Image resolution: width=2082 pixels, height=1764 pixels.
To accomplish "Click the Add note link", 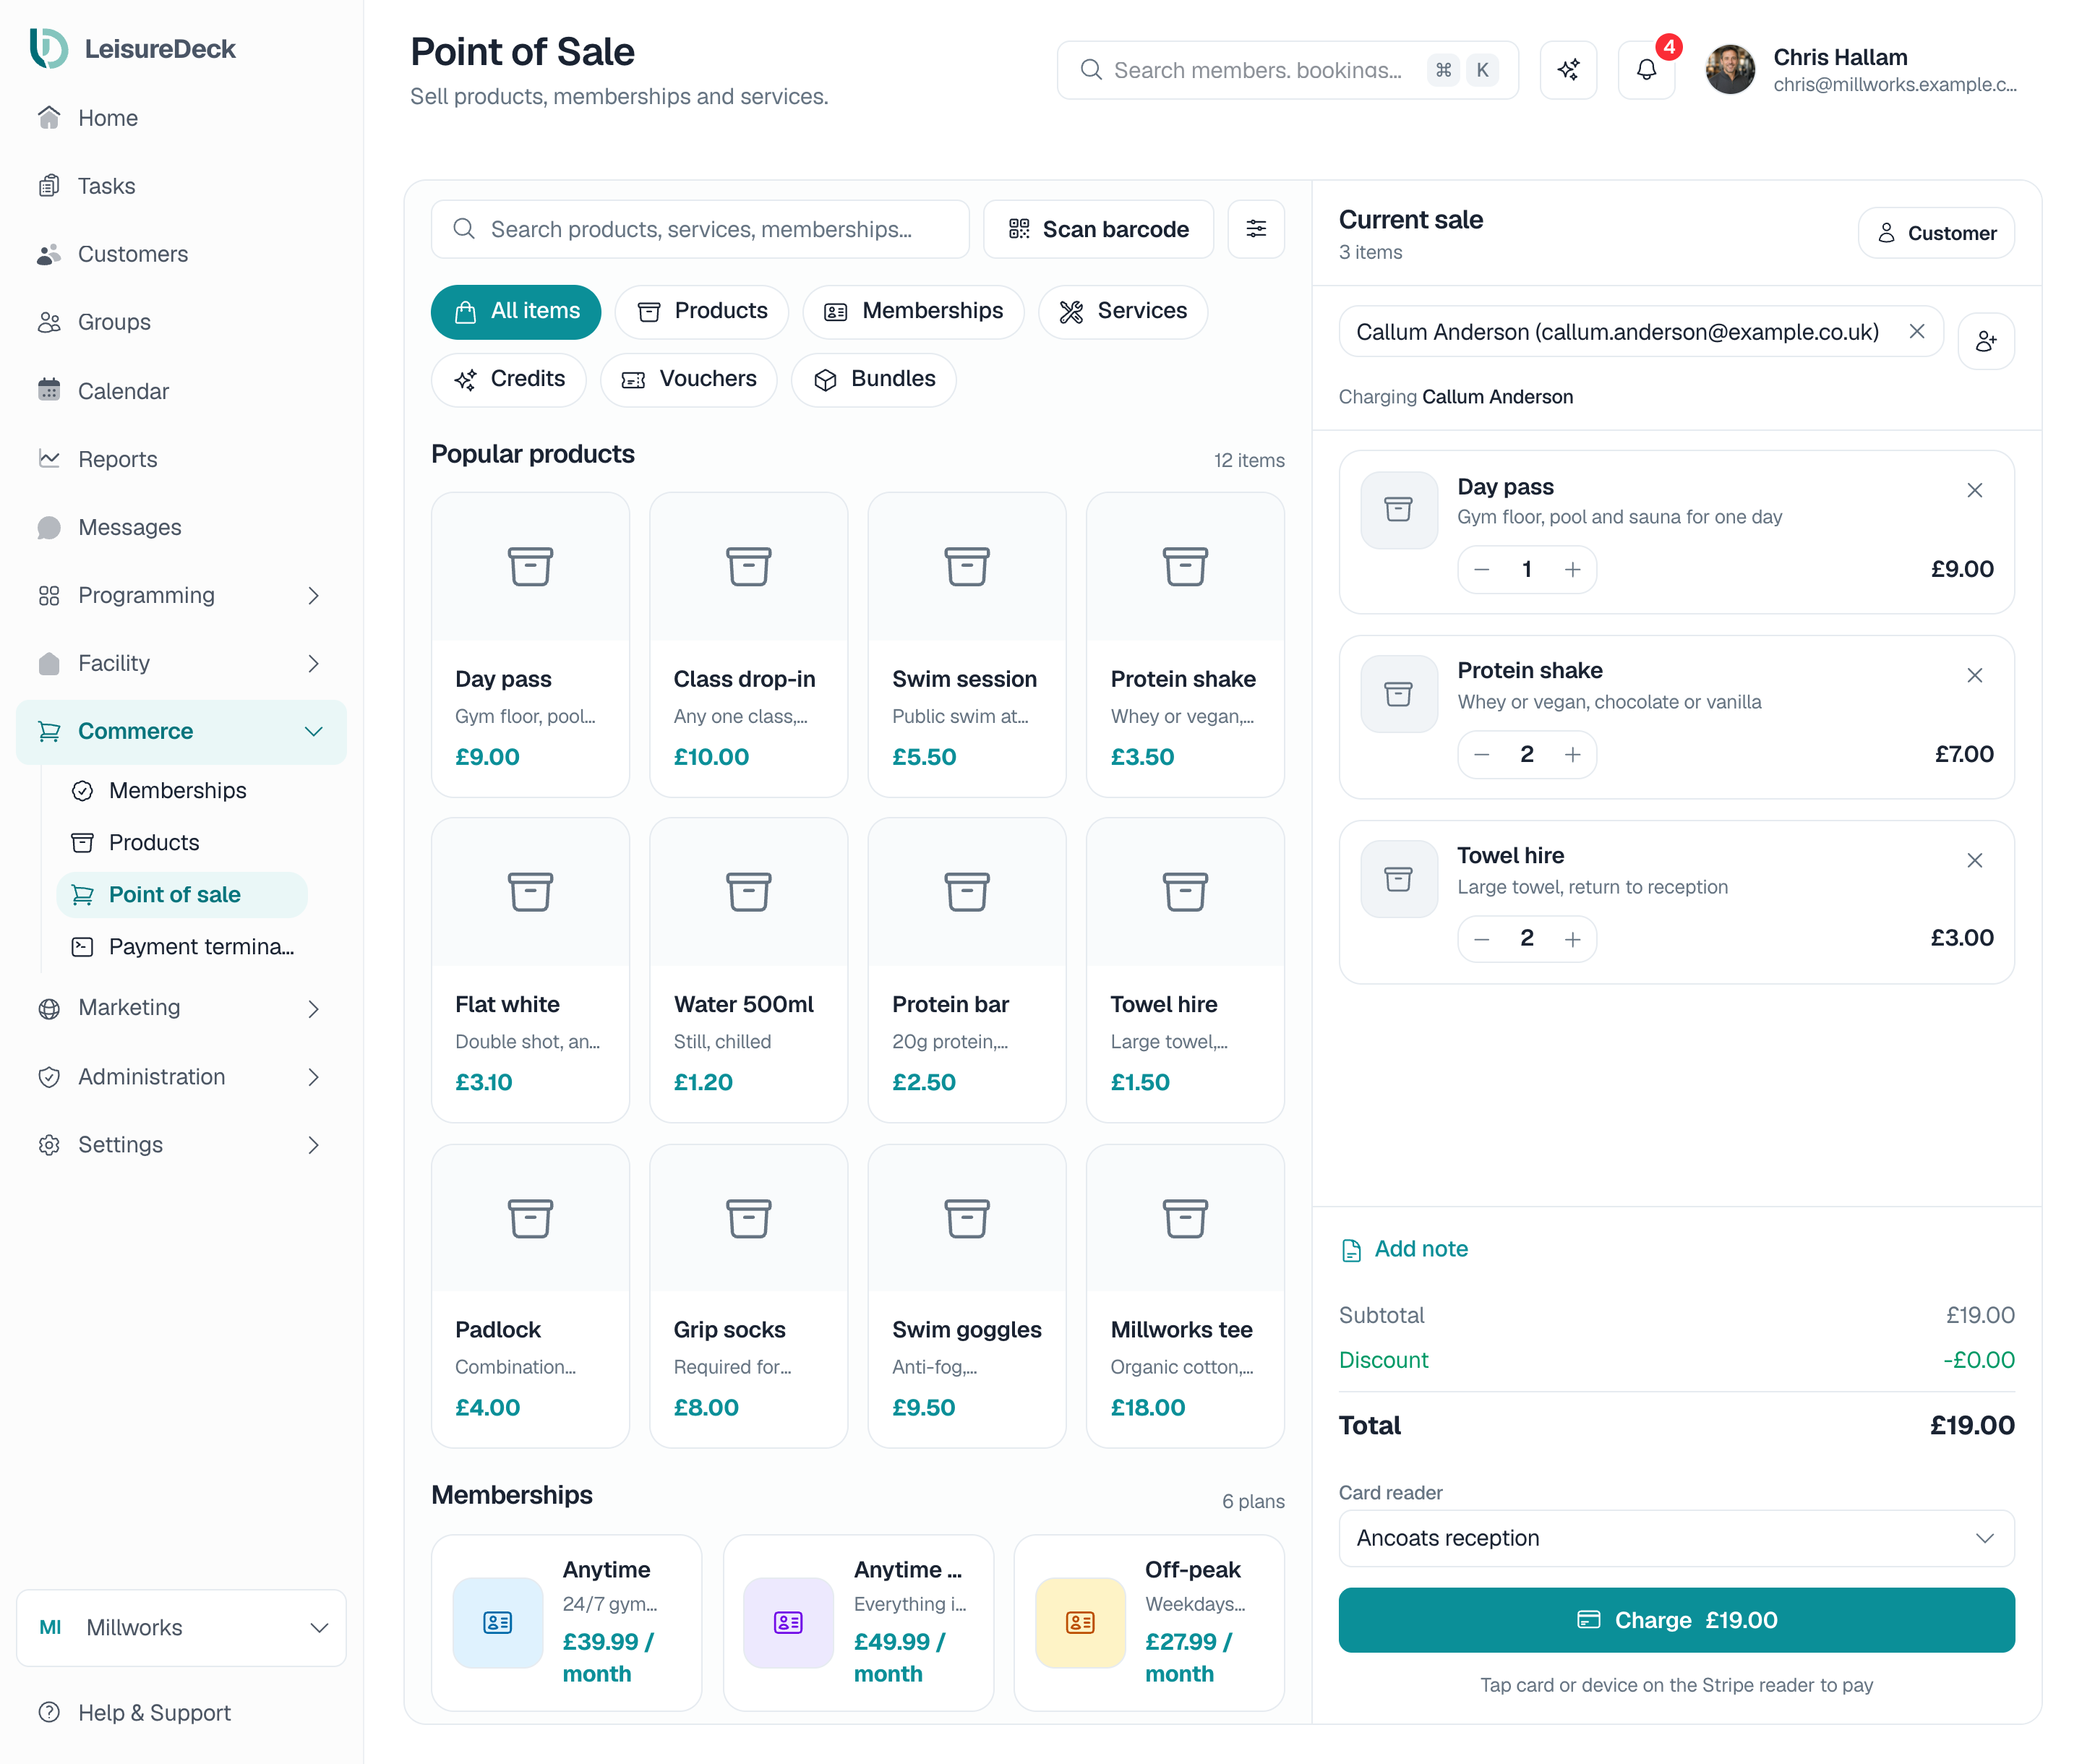I will point(1404,1249).
